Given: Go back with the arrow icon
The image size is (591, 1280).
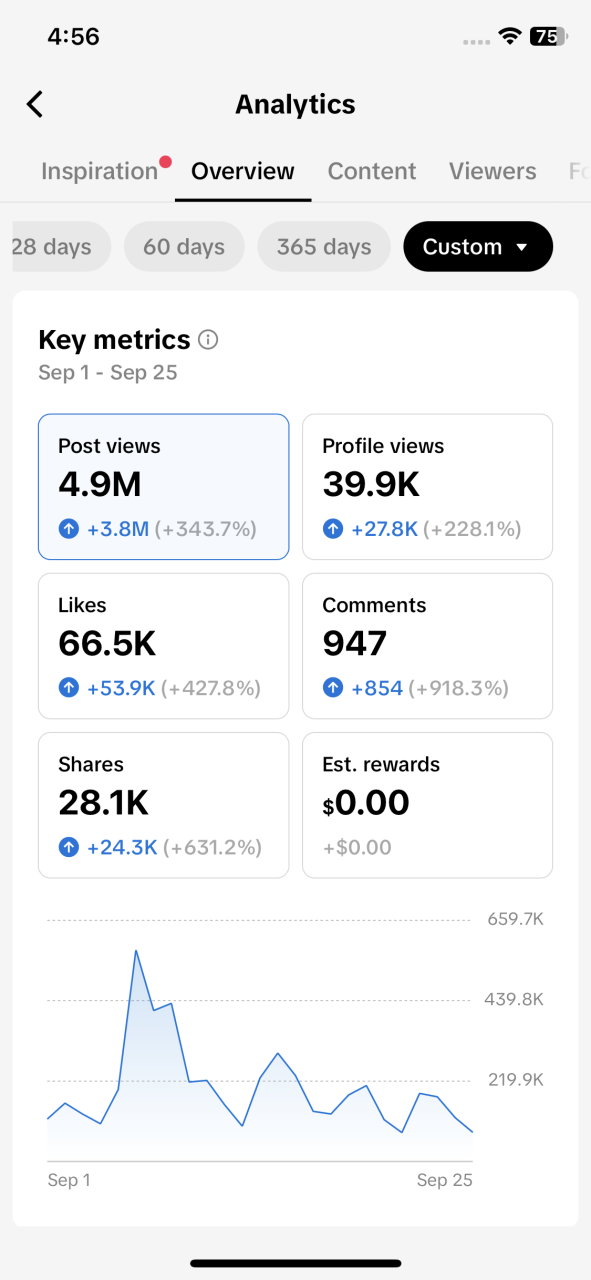Looking at the screenshot, I should point(35,104).
